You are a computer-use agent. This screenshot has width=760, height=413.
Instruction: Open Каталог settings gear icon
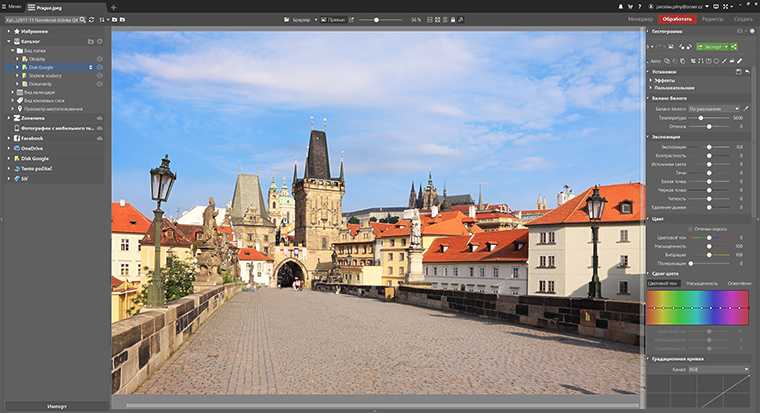click(100, 42)
